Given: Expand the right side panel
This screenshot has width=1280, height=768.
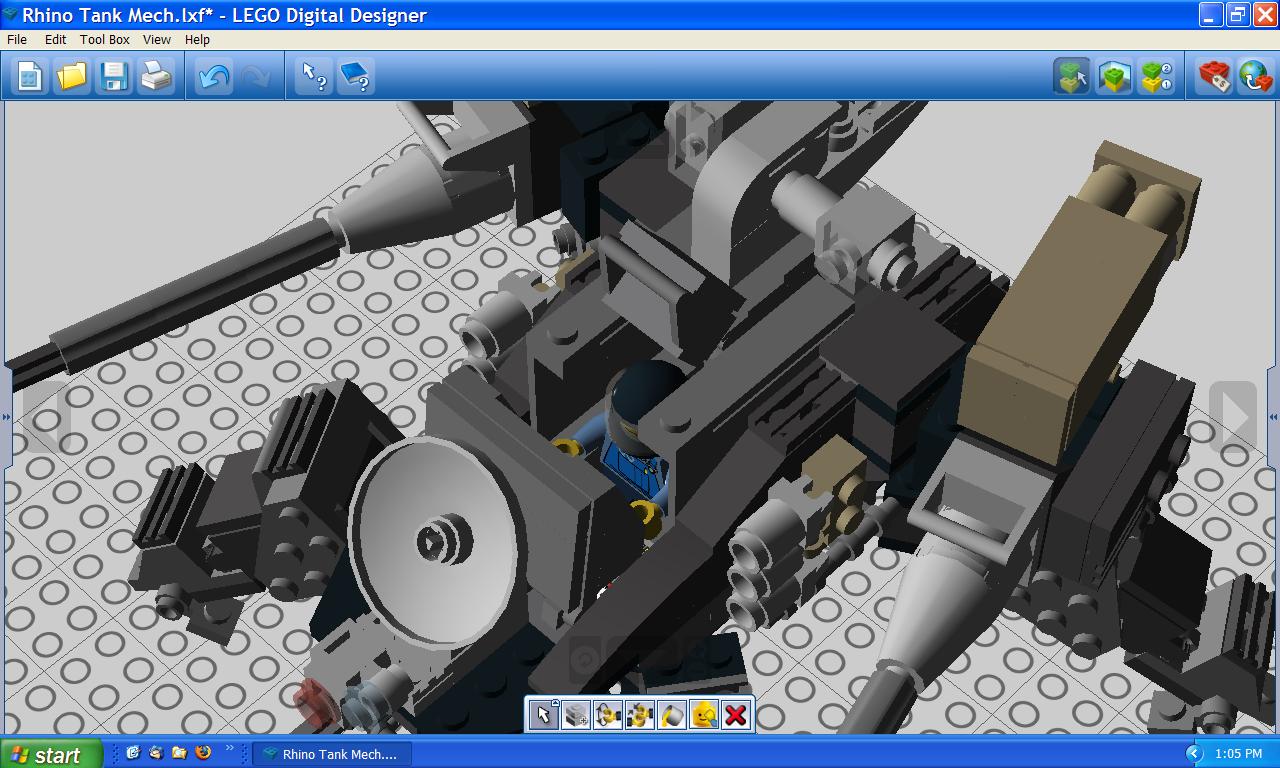Looking at the screenshot, I should click(1274, 417).
